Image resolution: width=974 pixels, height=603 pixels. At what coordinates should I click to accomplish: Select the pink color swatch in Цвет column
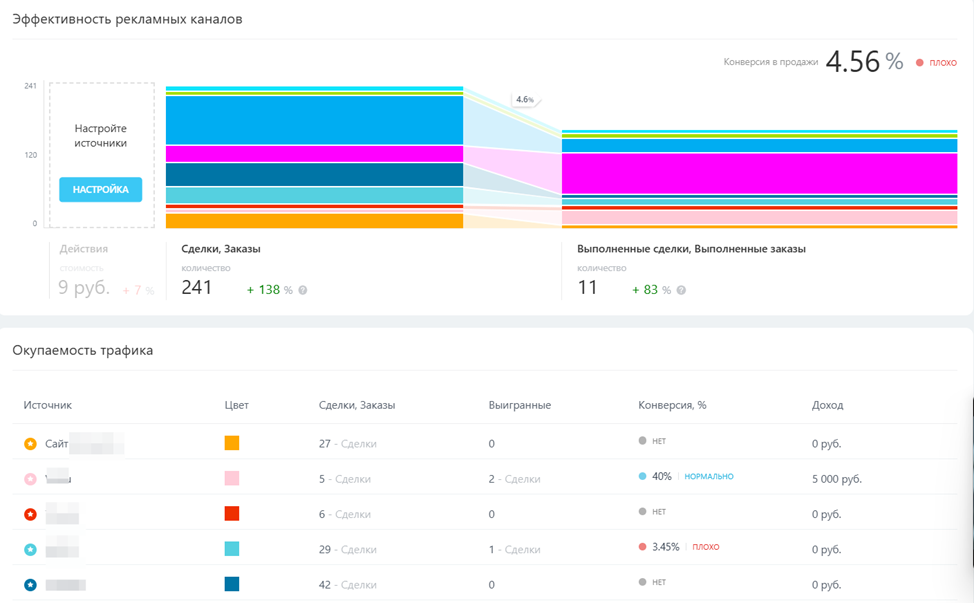[x=232, y=478]
